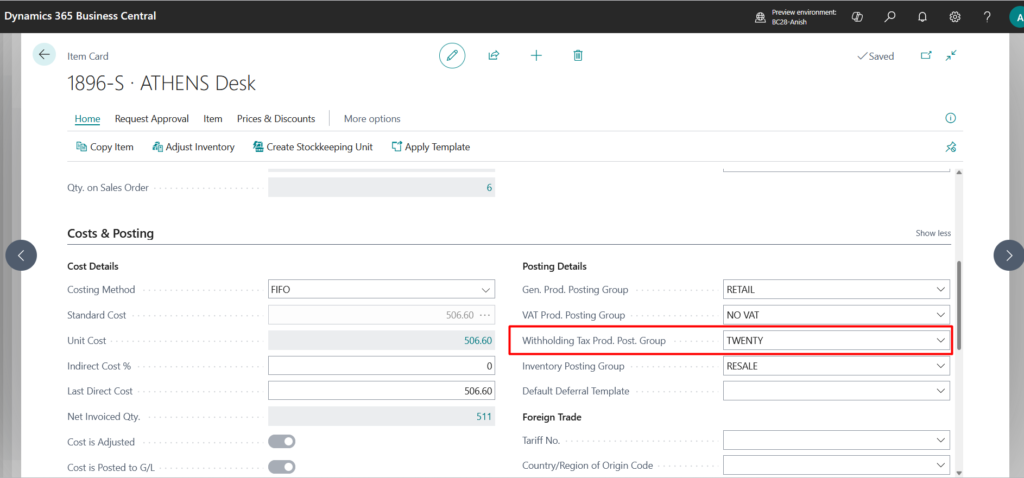Click the trash Delete icon
This screenshot has height=478, width=1024.
tap(578, 56)
